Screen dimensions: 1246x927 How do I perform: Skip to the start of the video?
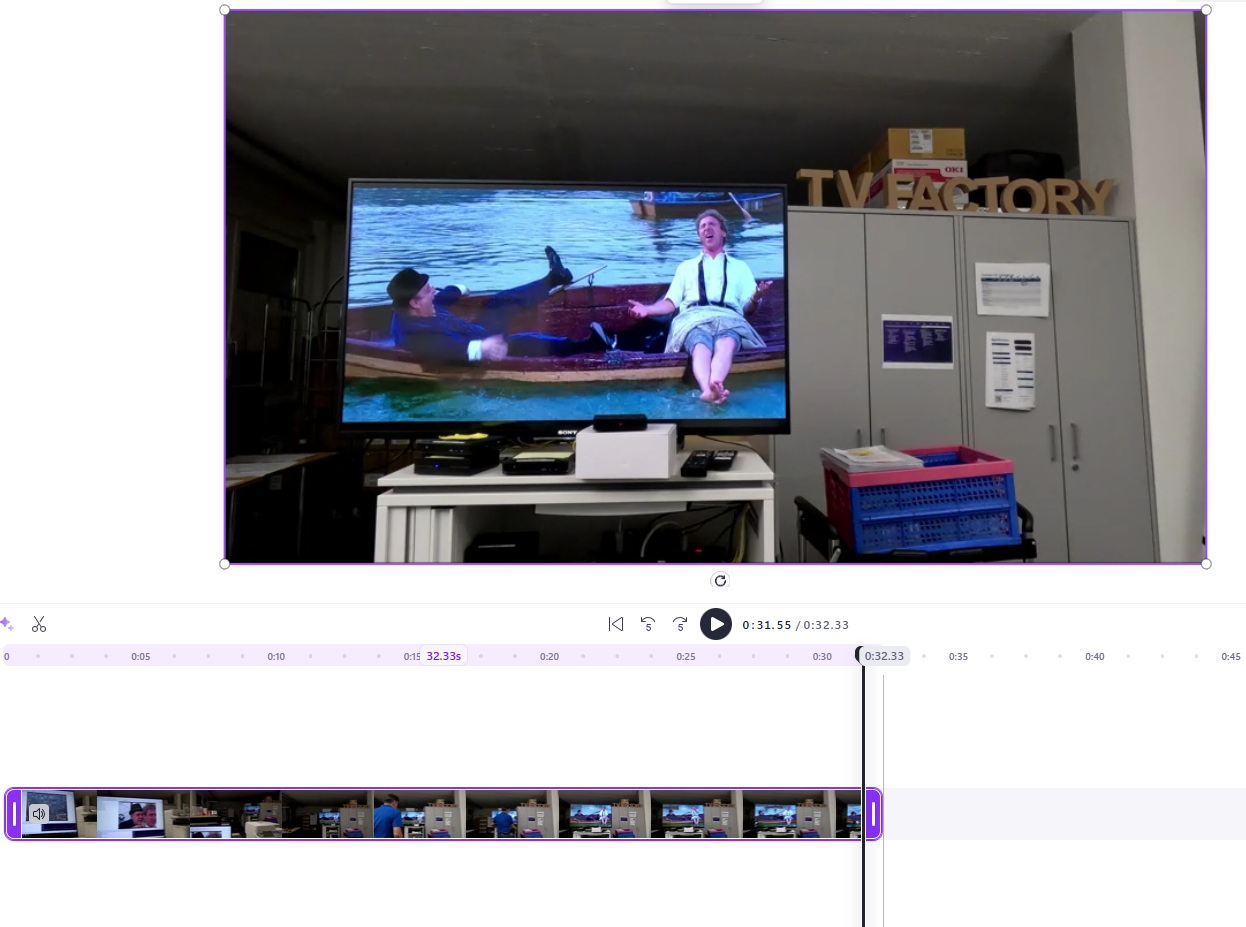pos(616,624)
